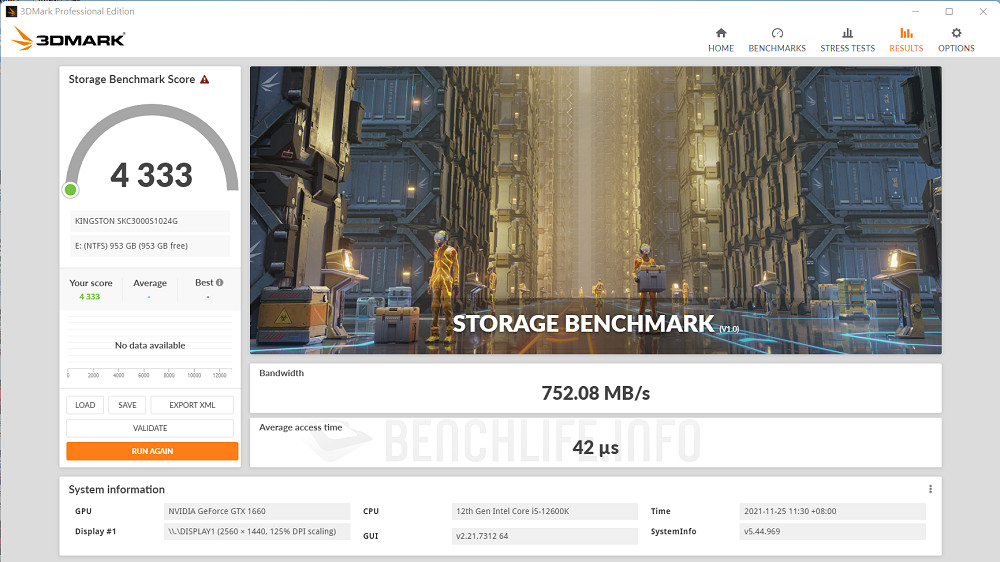The image size is (1000, 562).
Task: Click the 12th Gen Intel Core i5-12600K field
Action: pyautogui.click(x=545, y=511)
